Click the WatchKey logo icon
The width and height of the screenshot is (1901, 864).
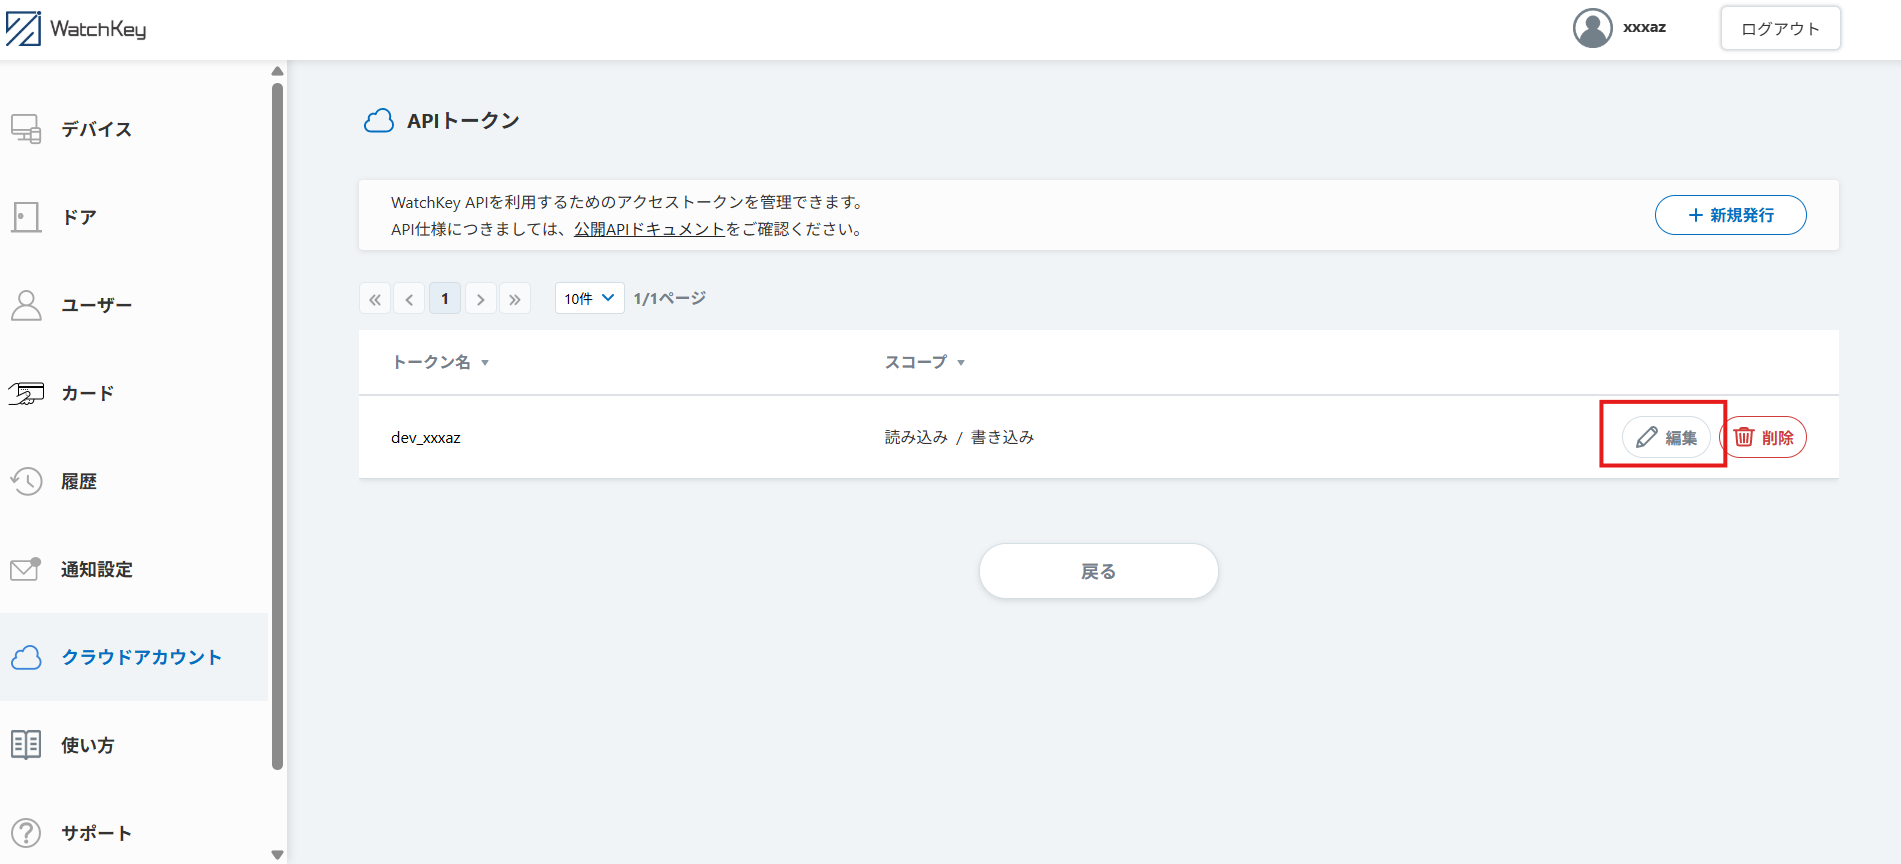pos(24,29)
